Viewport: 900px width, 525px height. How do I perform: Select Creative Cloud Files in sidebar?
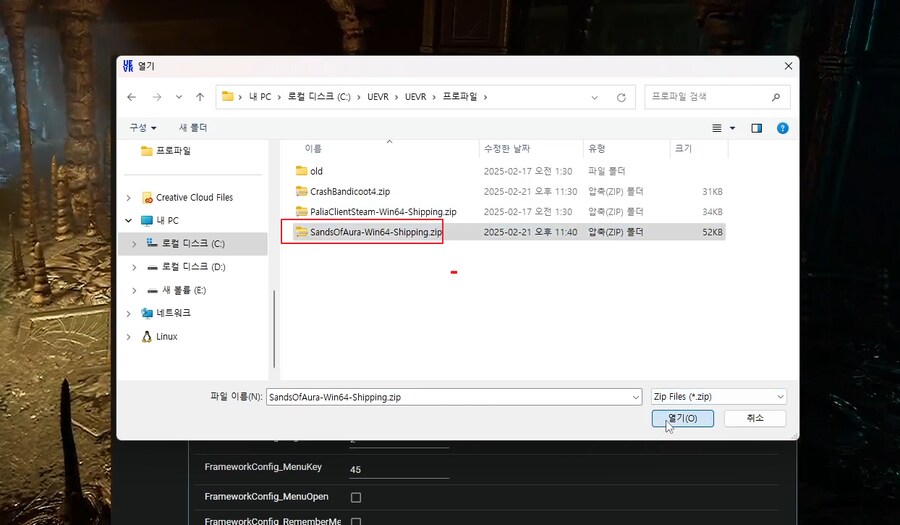pos(194,197)
